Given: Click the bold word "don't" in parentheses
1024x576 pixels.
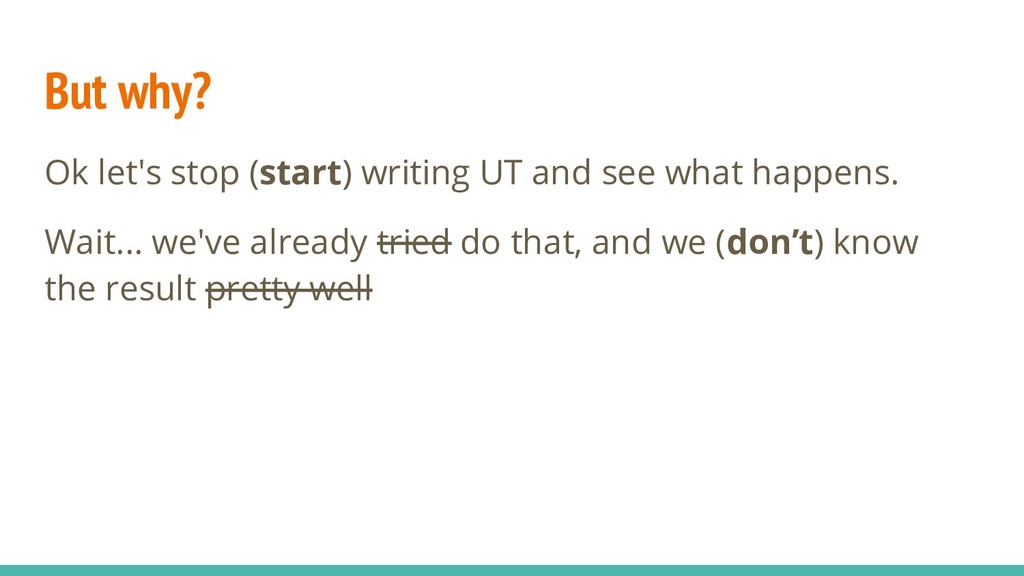Looking at the screenshot, I should [x=769, y=242].
